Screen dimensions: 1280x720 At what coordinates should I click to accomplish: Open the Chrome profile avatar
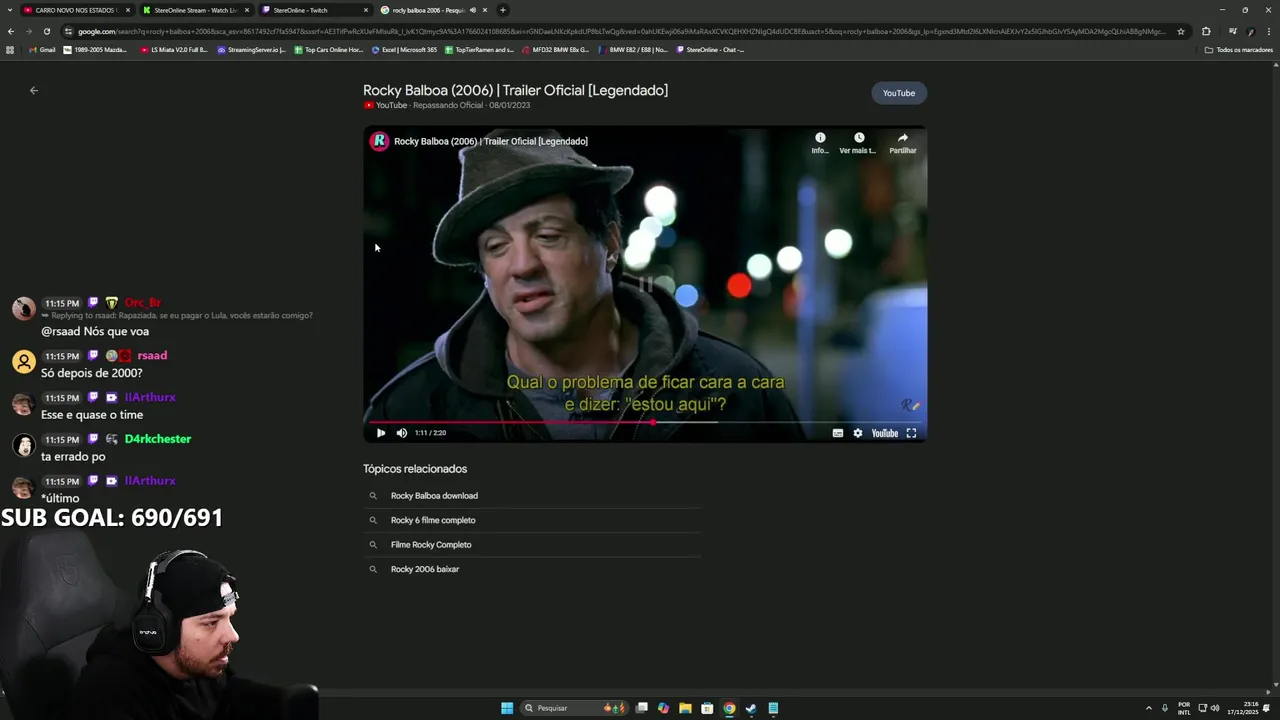1251,31
